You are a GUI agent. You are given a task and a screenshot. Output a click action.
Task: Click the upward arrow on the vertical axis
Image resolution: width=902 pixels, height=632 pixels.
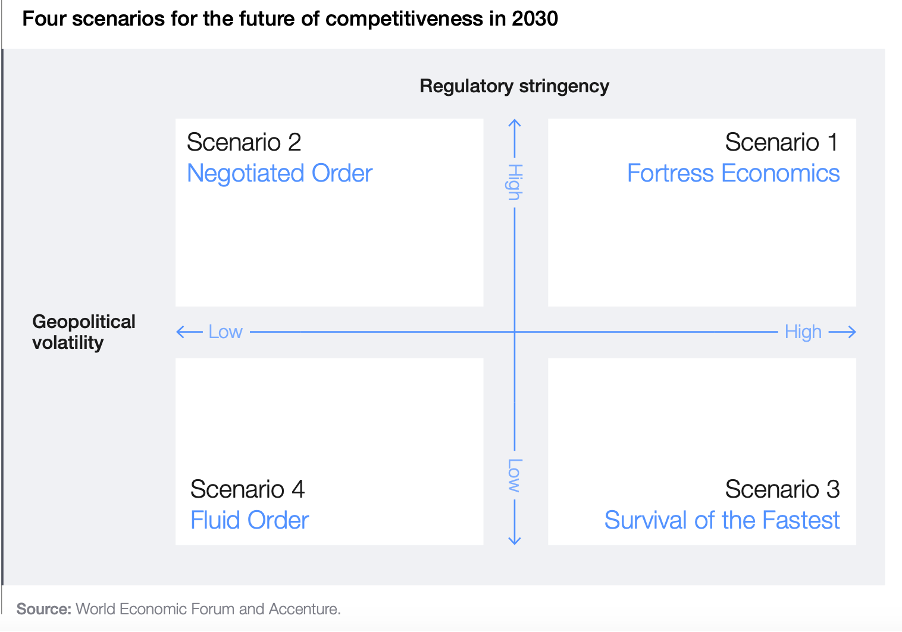pyautogui.click(x=514, y=127)
